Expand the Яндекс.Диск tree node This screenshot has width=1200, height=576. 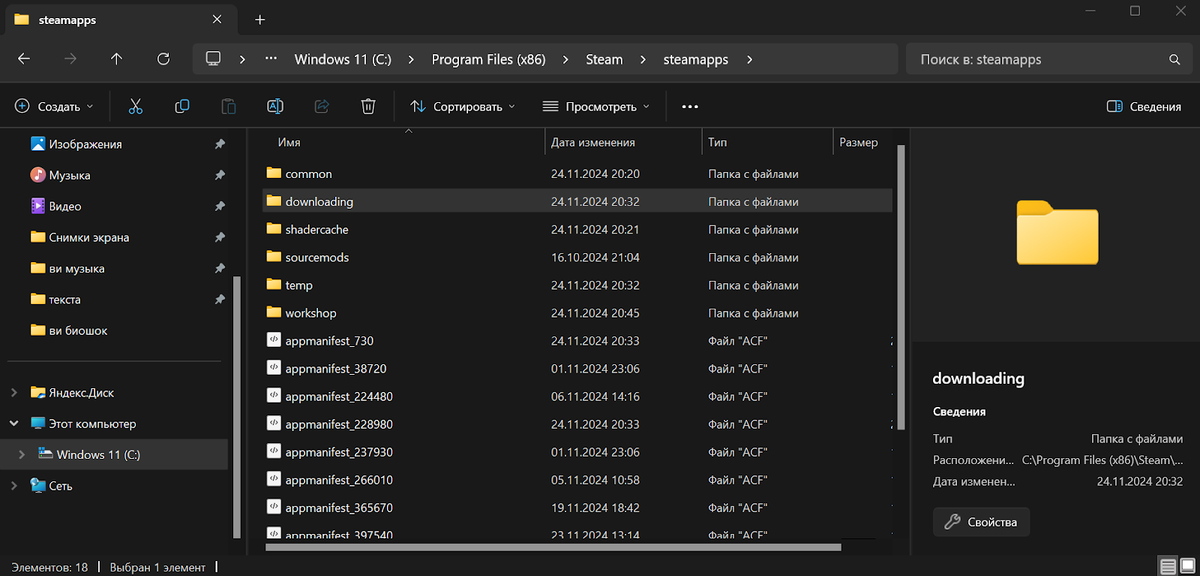click(x=13, y=393)
